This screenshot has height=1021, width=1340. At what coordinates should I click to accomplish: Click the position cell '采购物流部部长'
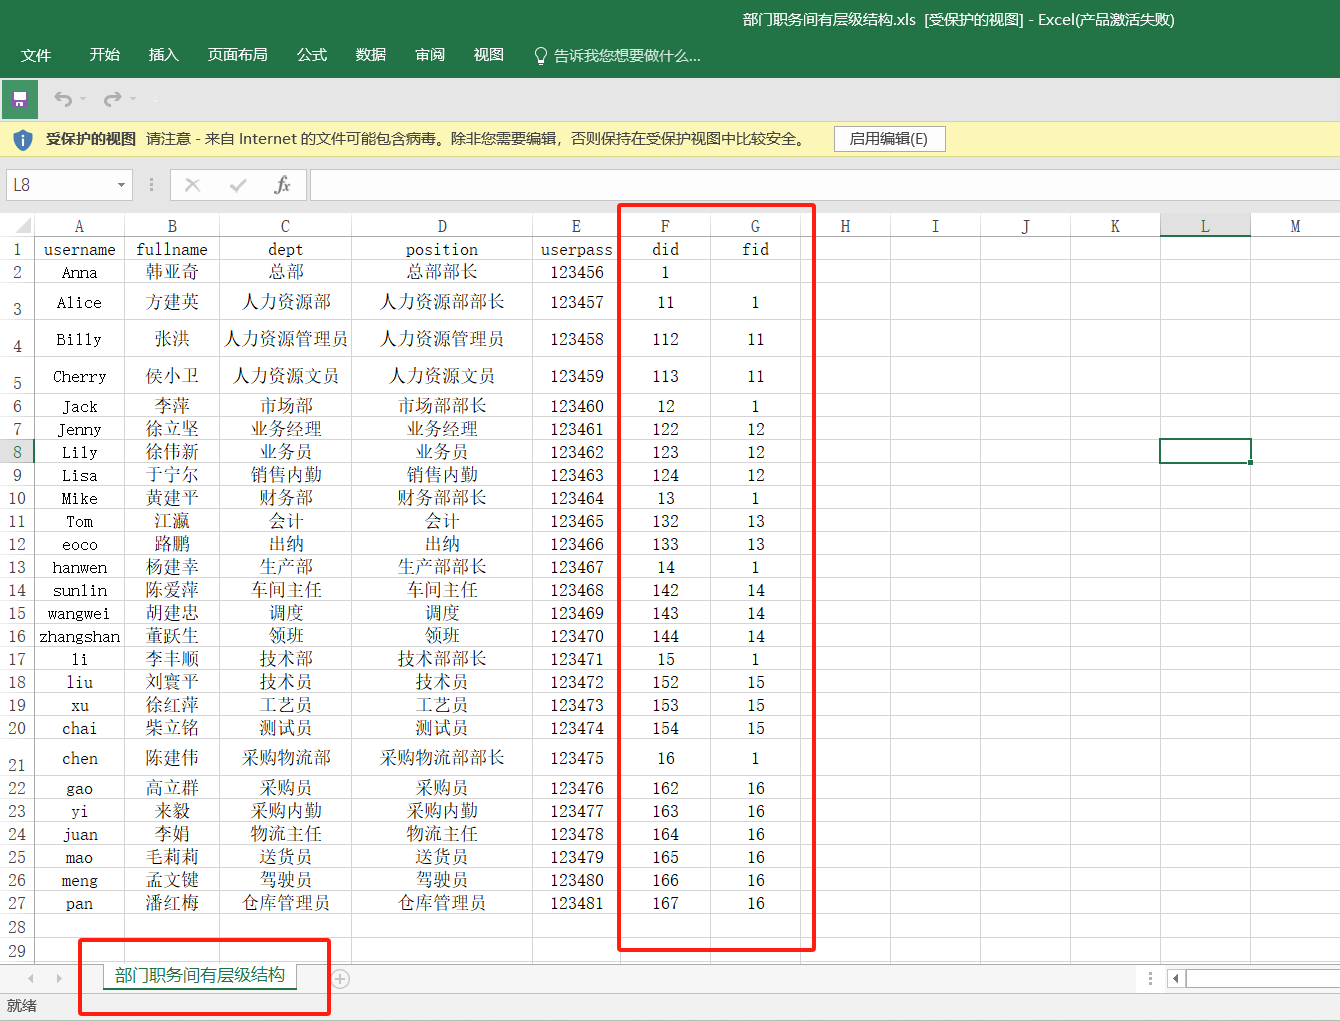[x=442, y=758]
